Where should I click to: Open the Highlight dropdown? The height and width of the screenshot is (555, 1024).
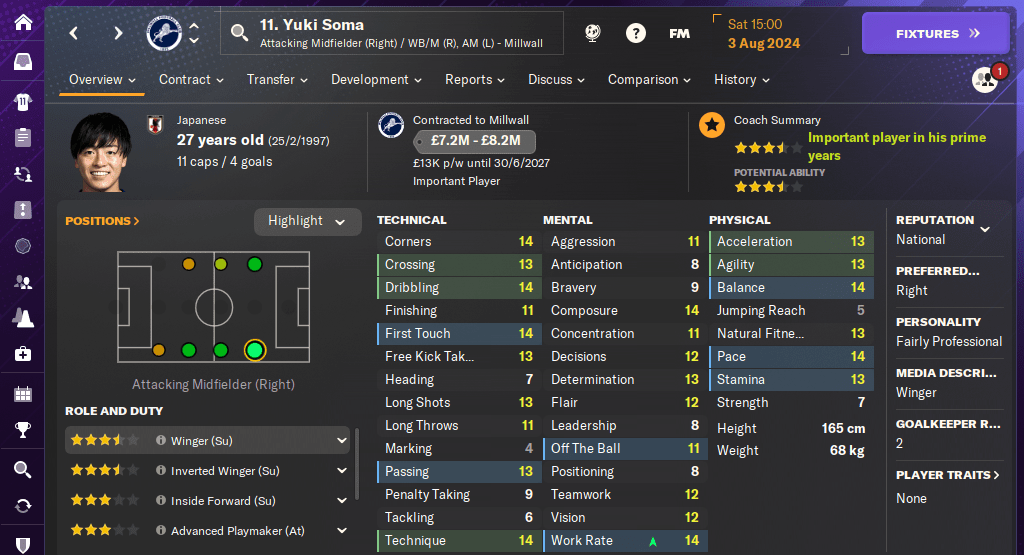coord(307,221)
